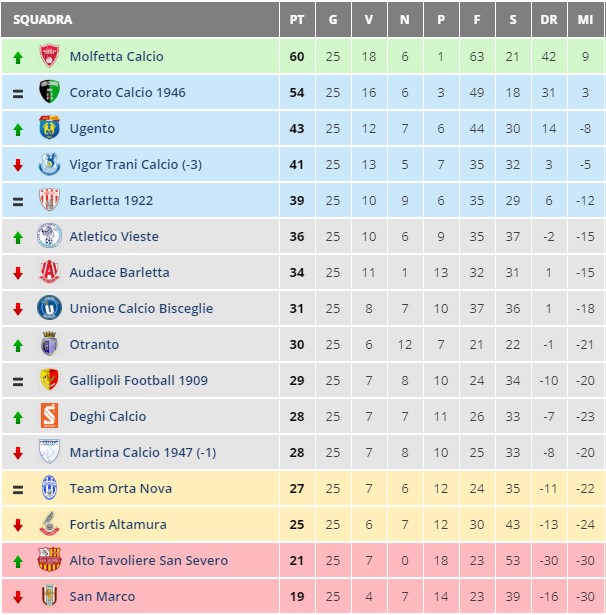Click the green up arrow beside Molfetta Calcio
Image resolution: width=606 pixels, height=615 pixels.
click(x=18, y=57)
